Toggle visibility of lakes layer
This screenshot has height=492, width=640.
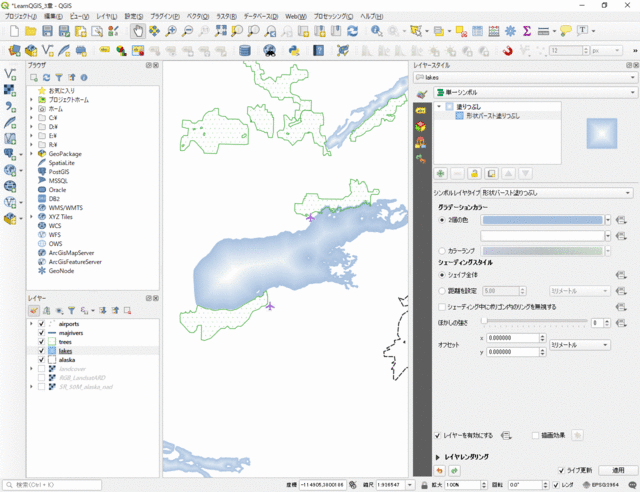pos(41,351)
